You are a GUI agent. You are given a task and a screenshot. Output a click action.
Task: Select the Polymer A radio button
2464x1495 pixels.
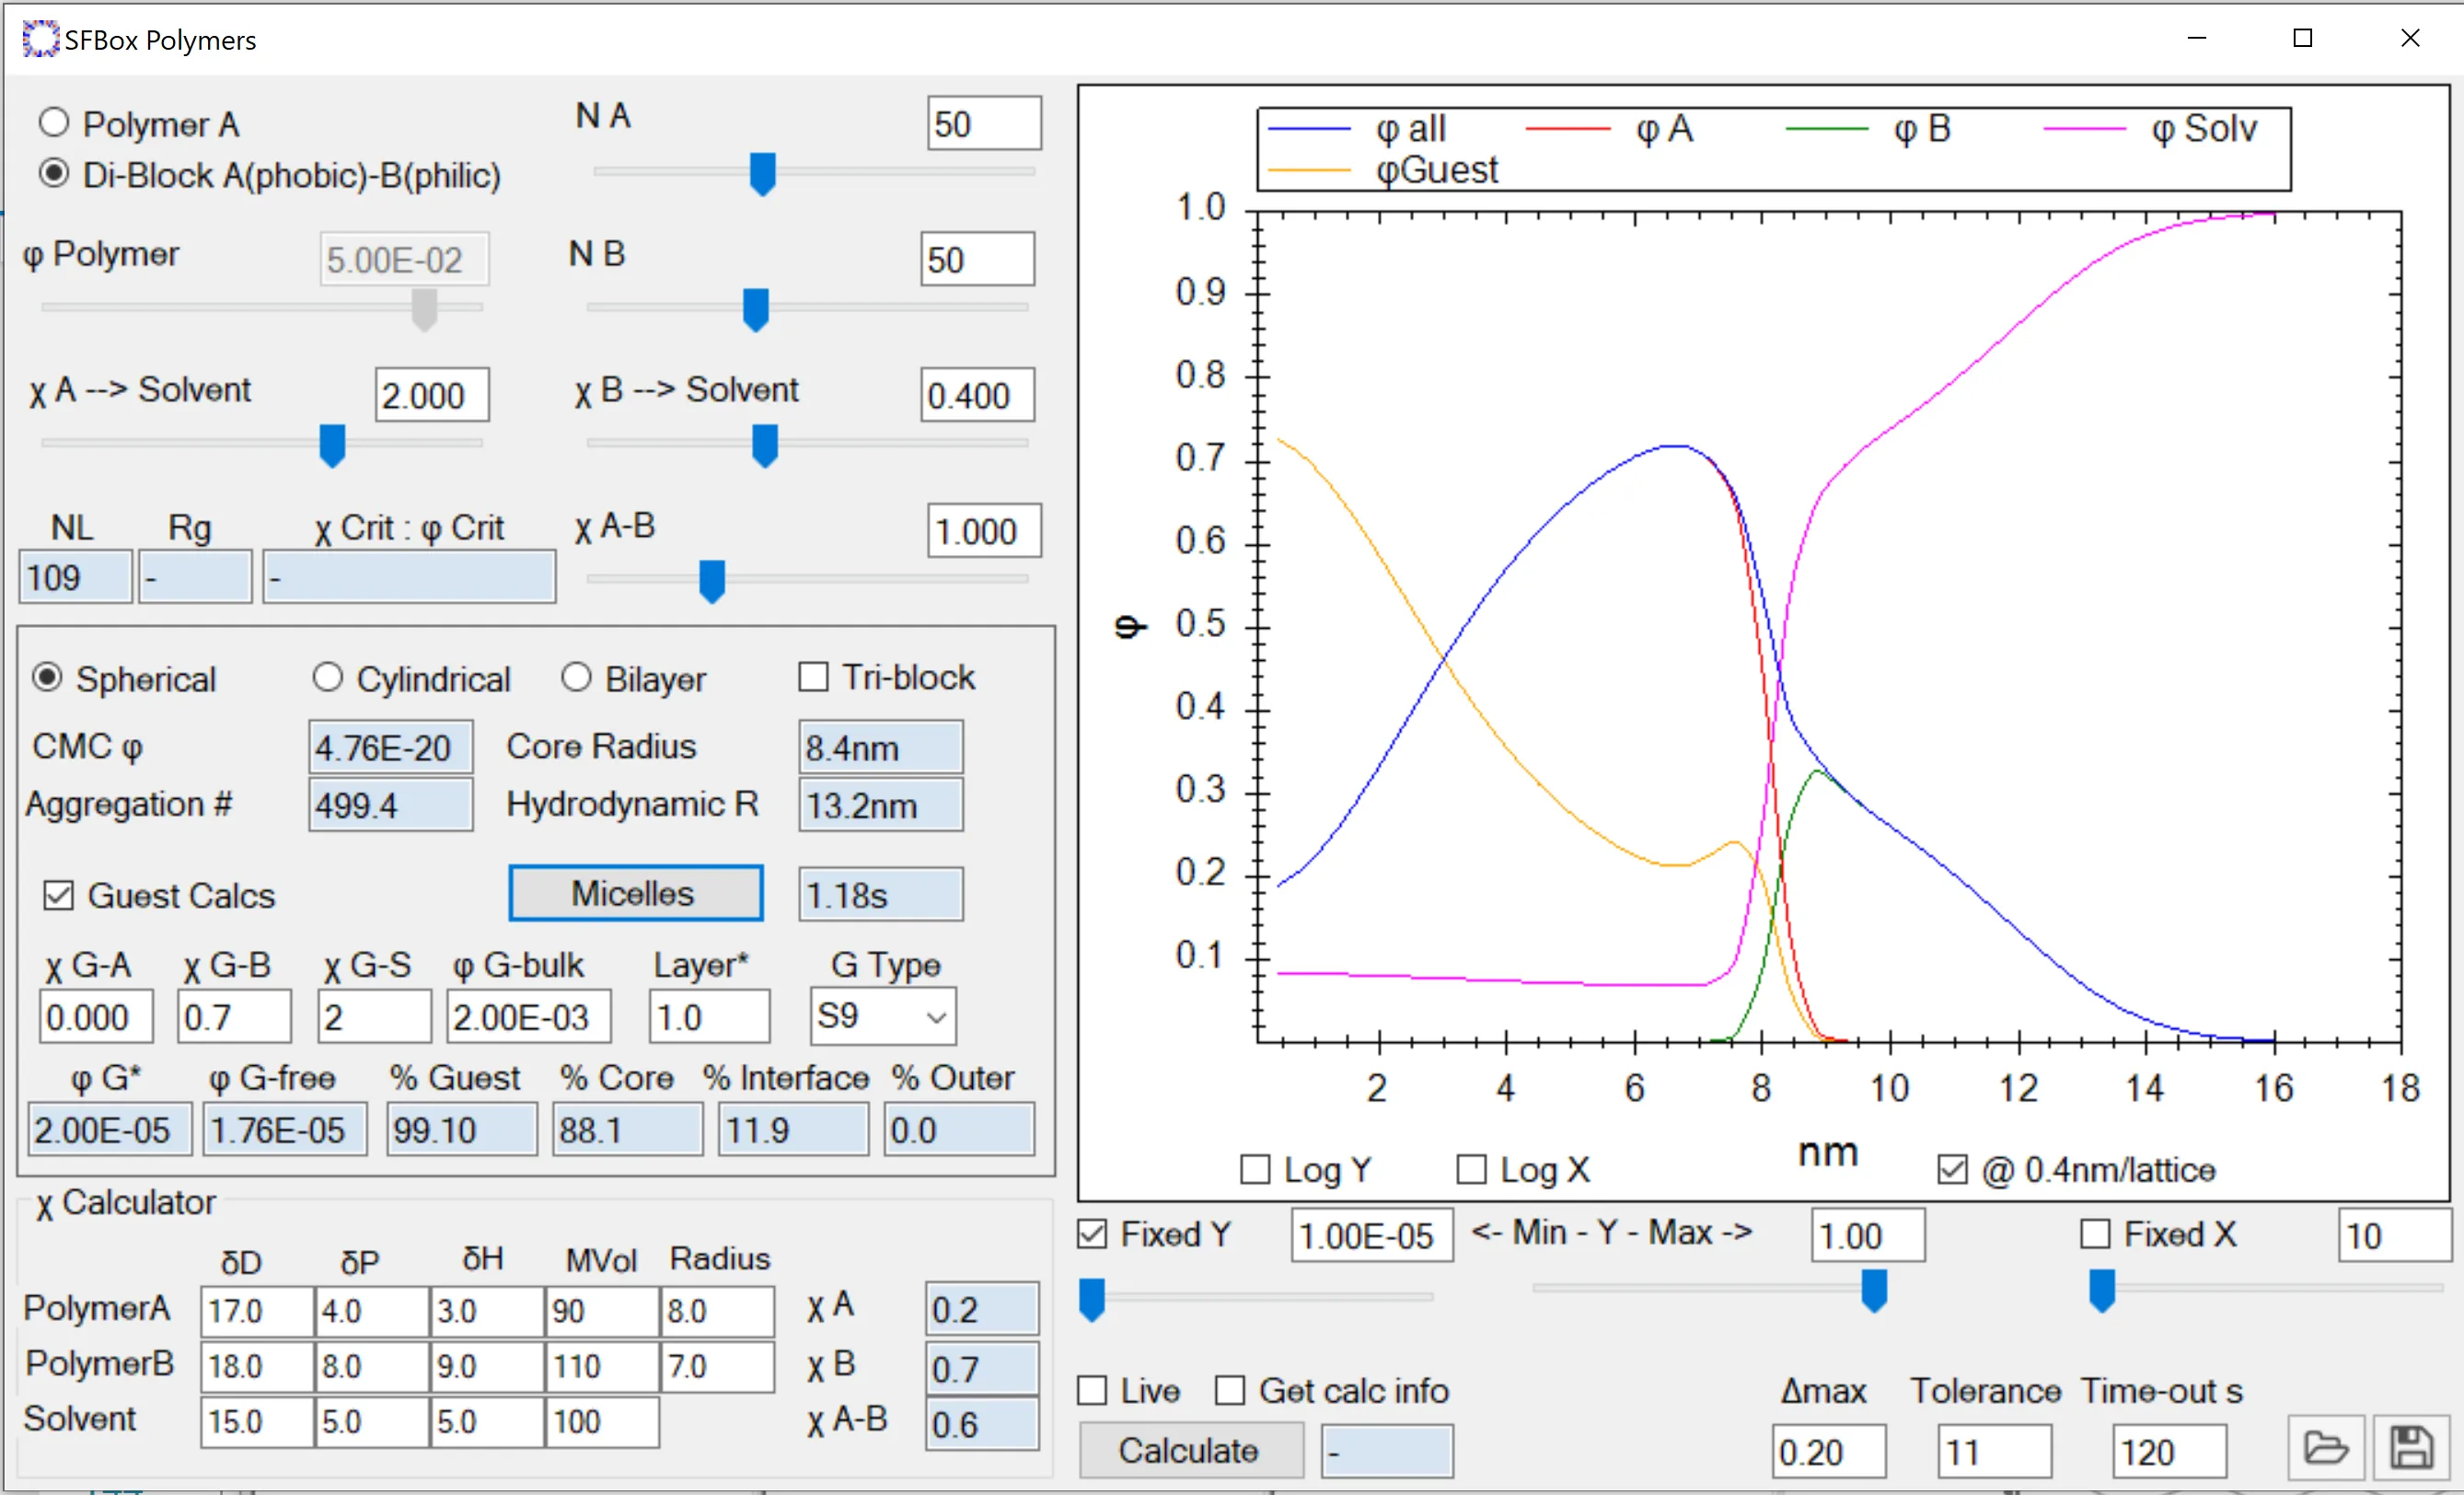click(54, 124)
